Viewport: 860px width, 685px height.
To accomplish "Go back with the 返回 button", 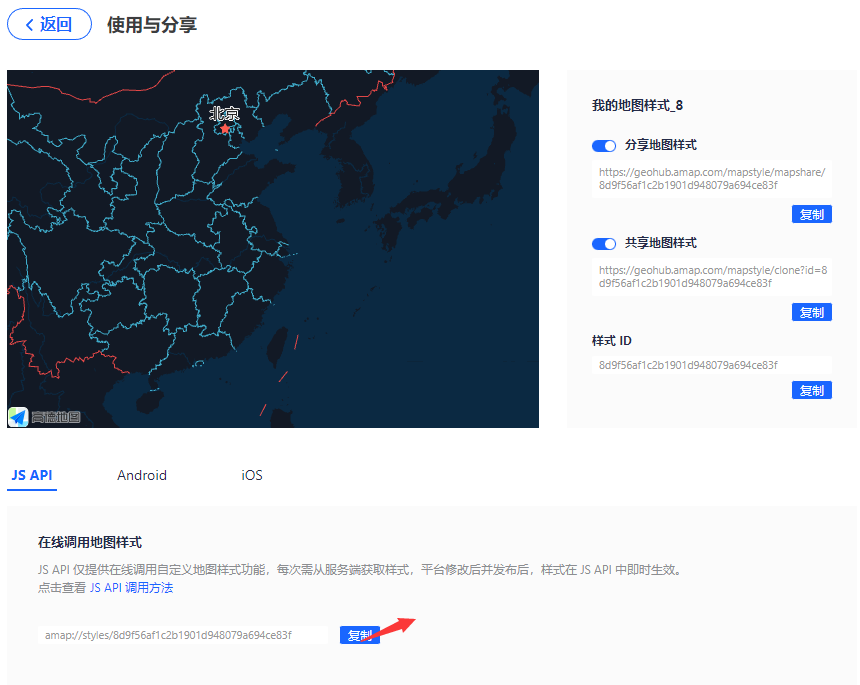I will click(x=49, y=24).
